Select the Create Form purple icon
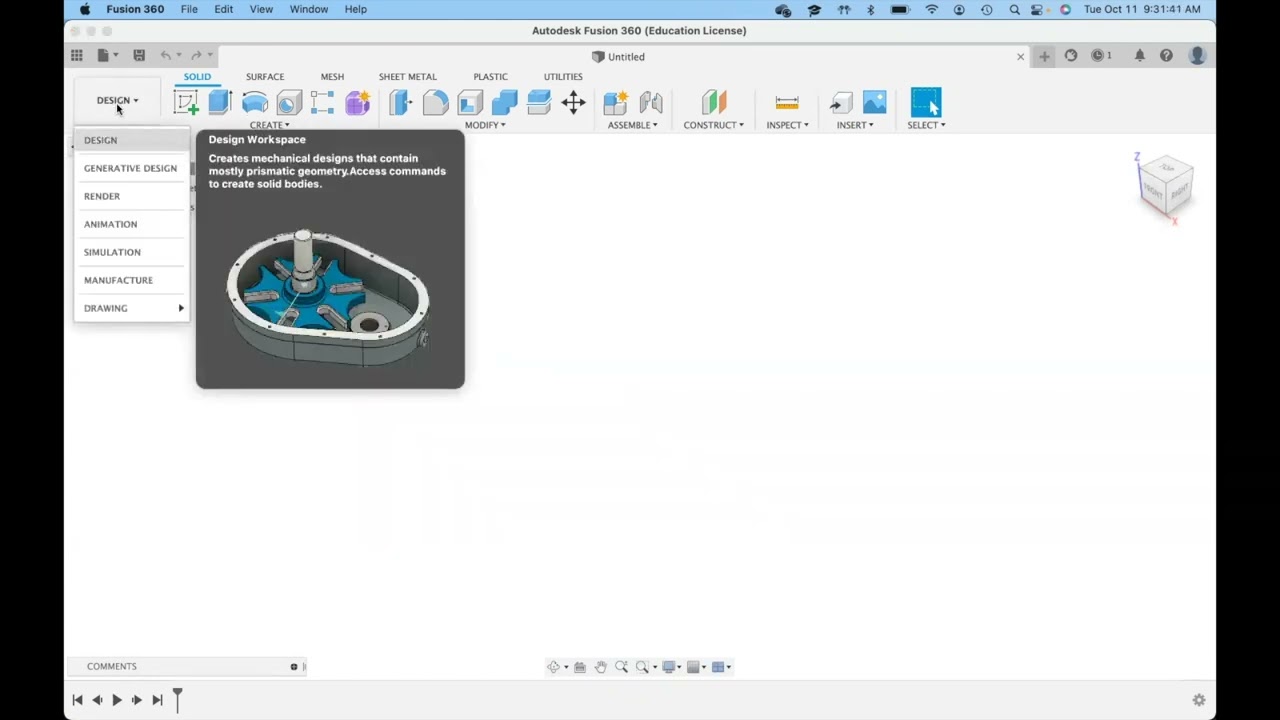1280x720 pixels. [x=357, y=102]
